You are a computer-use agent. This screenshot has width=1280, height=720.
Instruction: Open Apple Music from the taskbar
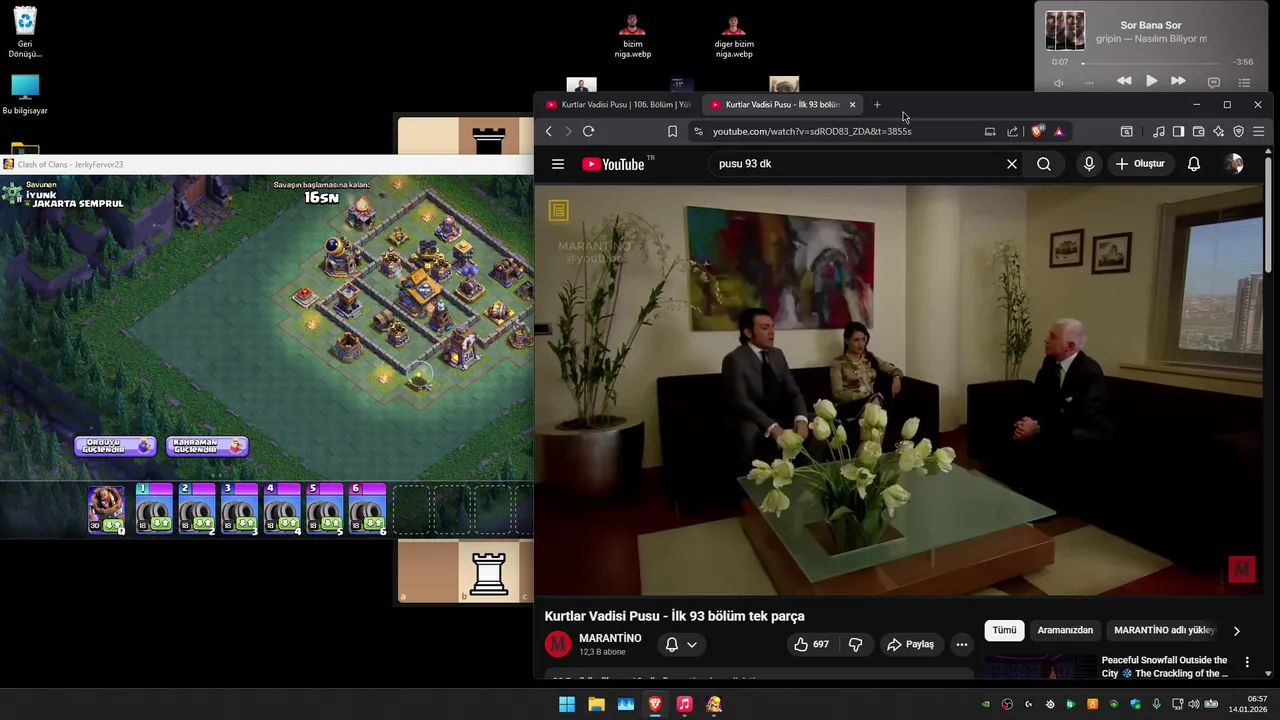click(684, 704)
